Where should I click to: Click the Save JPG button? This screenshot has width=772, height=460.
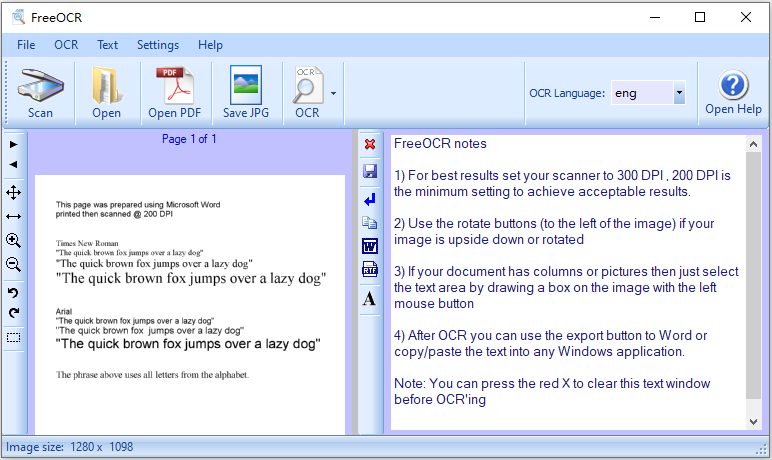246,93
